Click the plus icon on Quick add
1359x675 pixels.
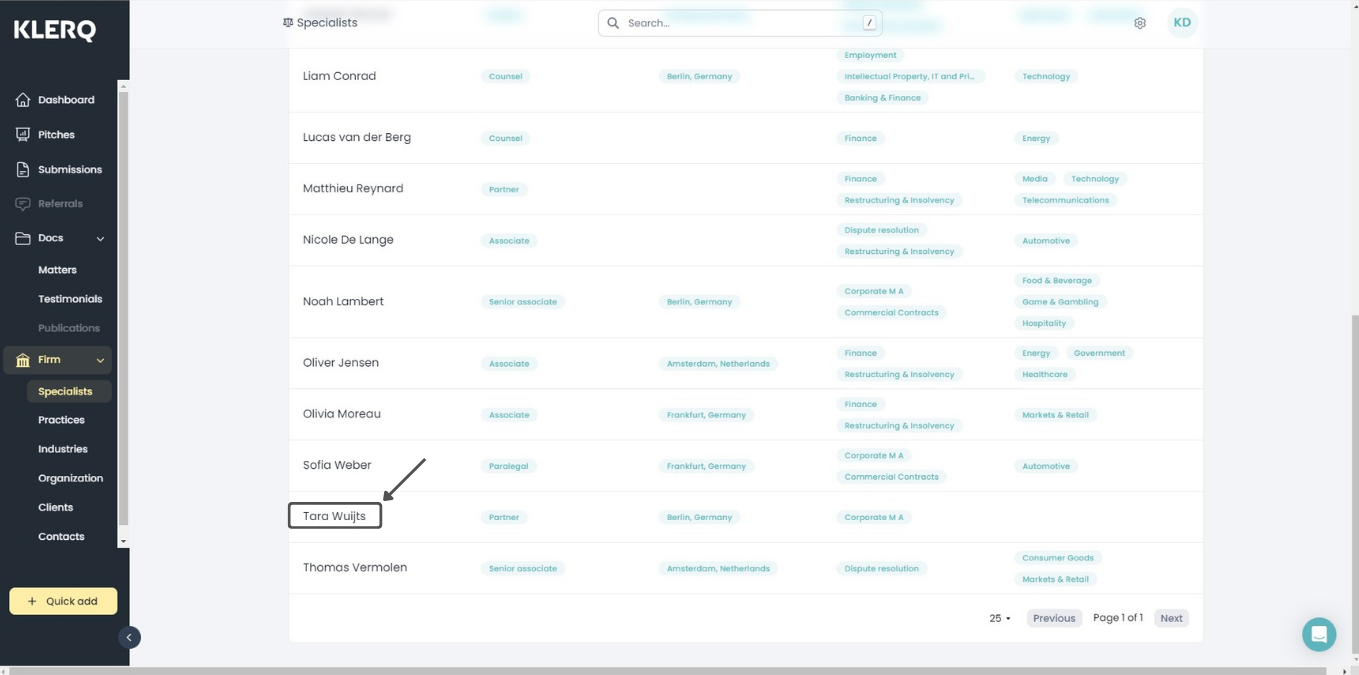tap(32, 601)
